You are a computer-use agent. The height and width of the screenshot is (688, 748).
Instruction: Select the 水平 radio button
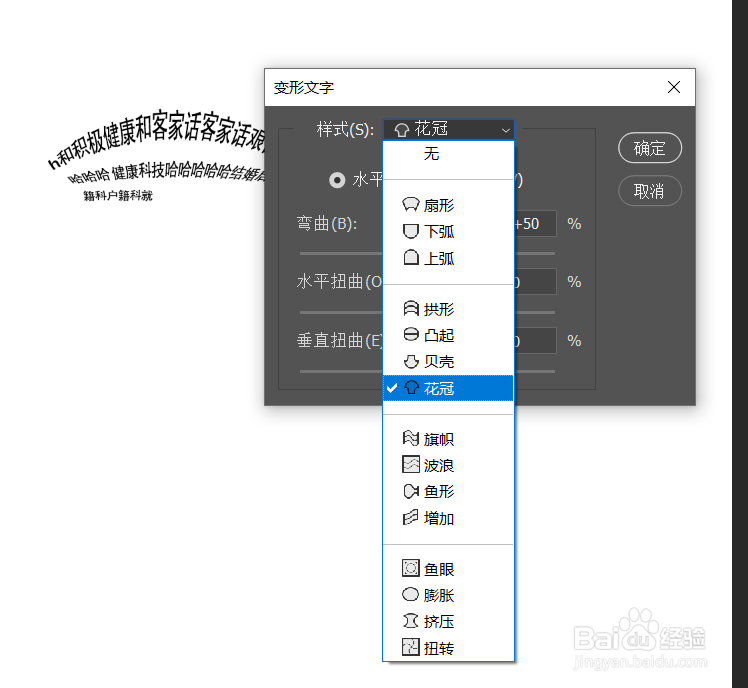pyautogui.click(x=337, y=180)
